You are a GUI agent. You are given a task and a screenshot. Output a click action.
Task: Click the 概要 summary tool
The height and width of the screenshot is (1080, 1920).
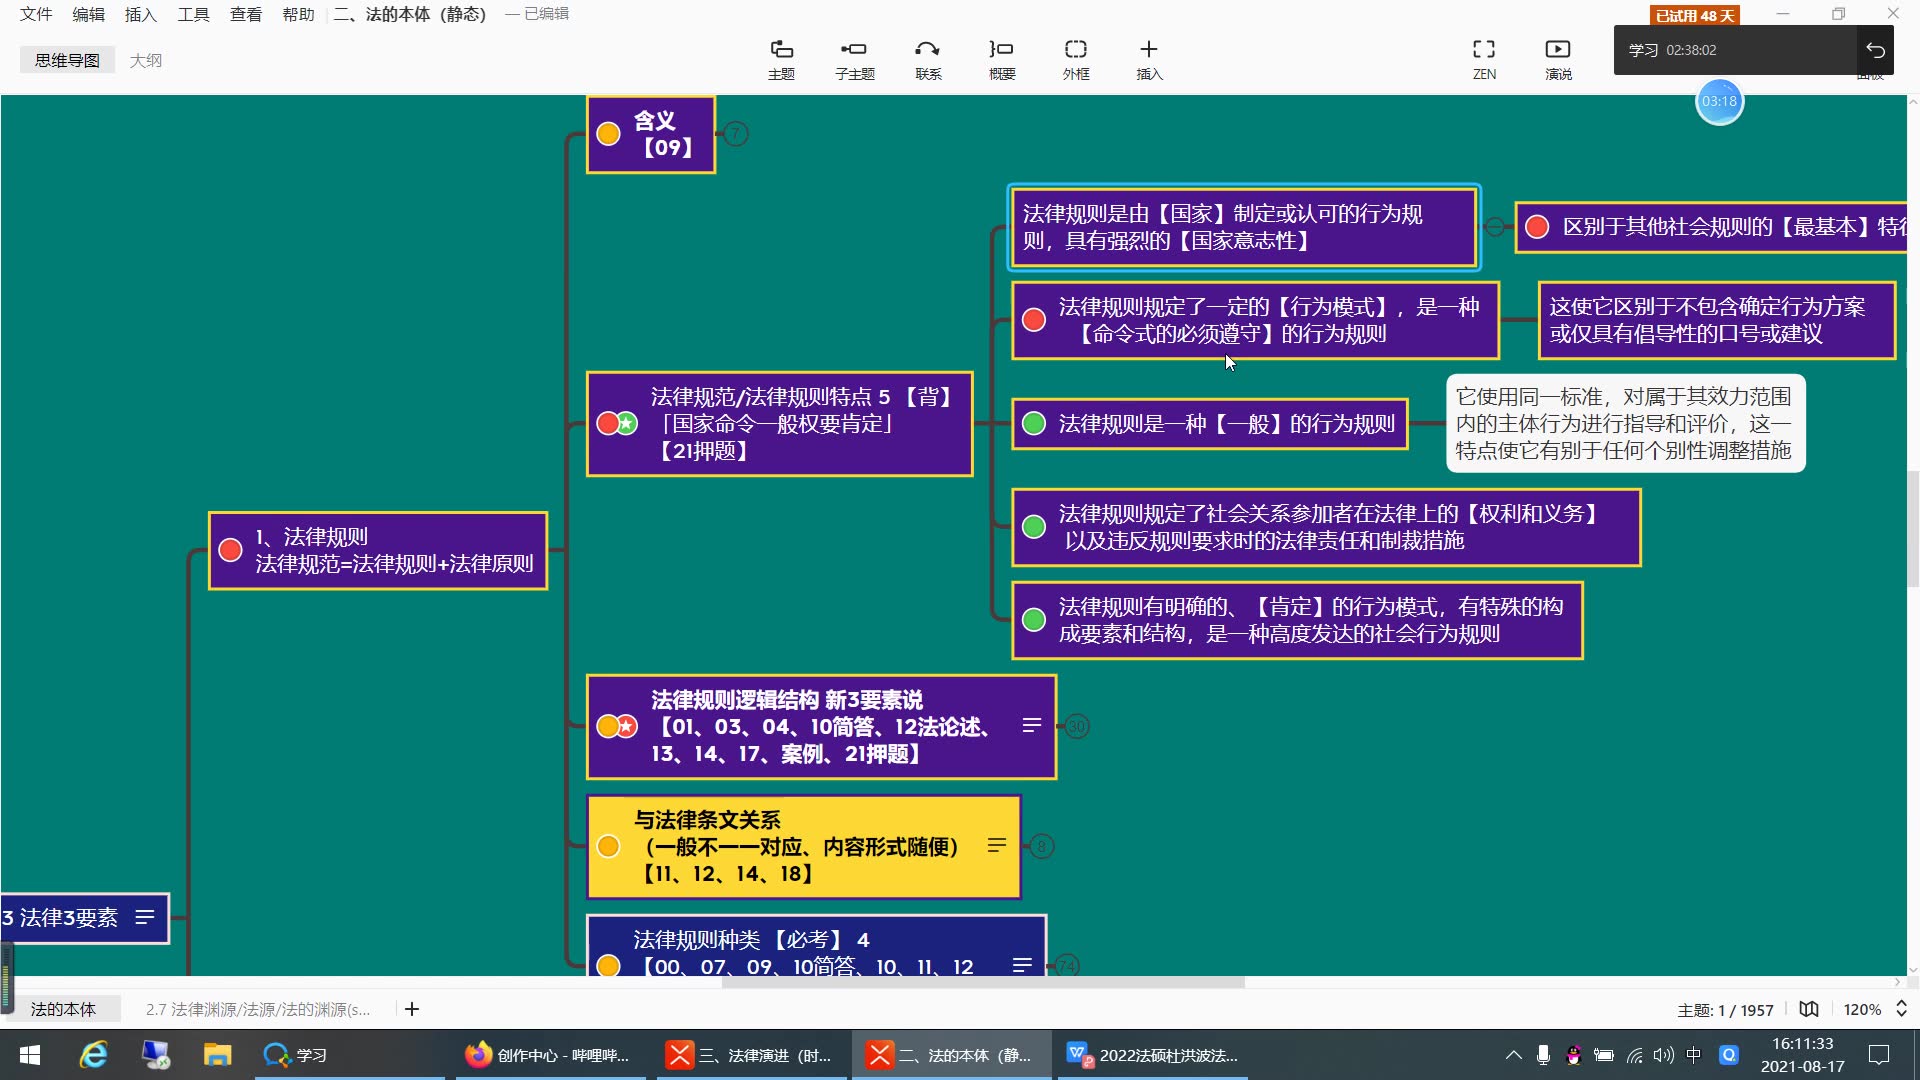(x=1002, y=60)
